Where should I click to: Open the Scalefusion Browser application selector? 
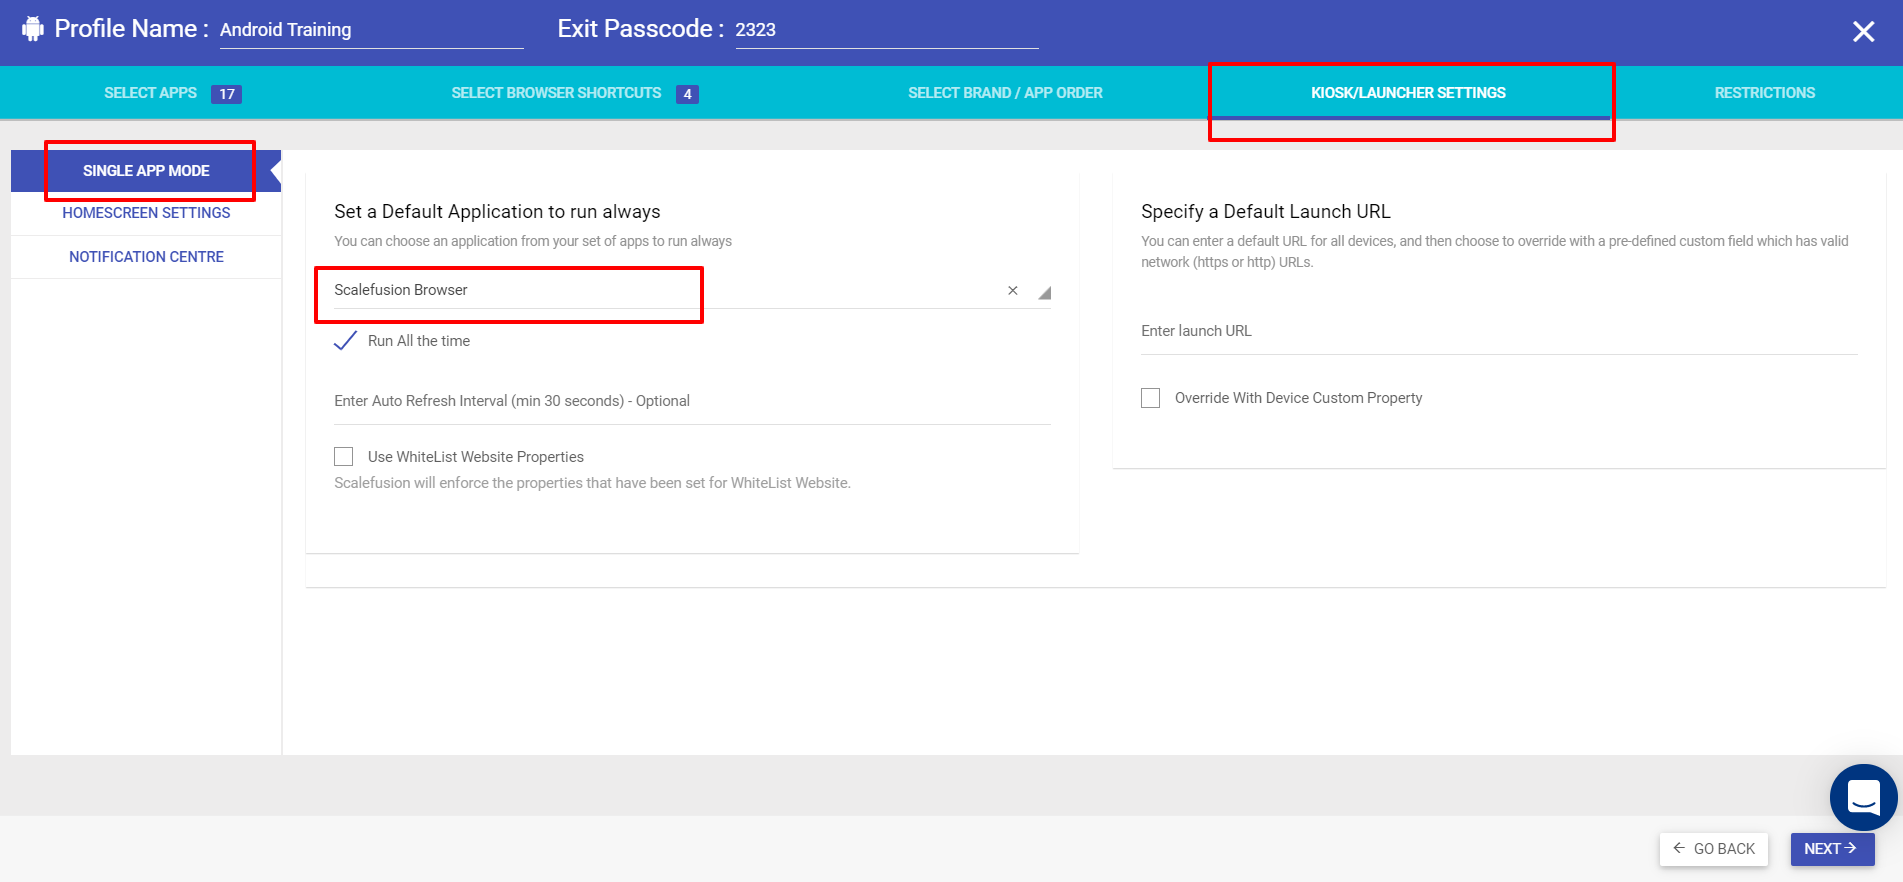click(x=692, y=290)
